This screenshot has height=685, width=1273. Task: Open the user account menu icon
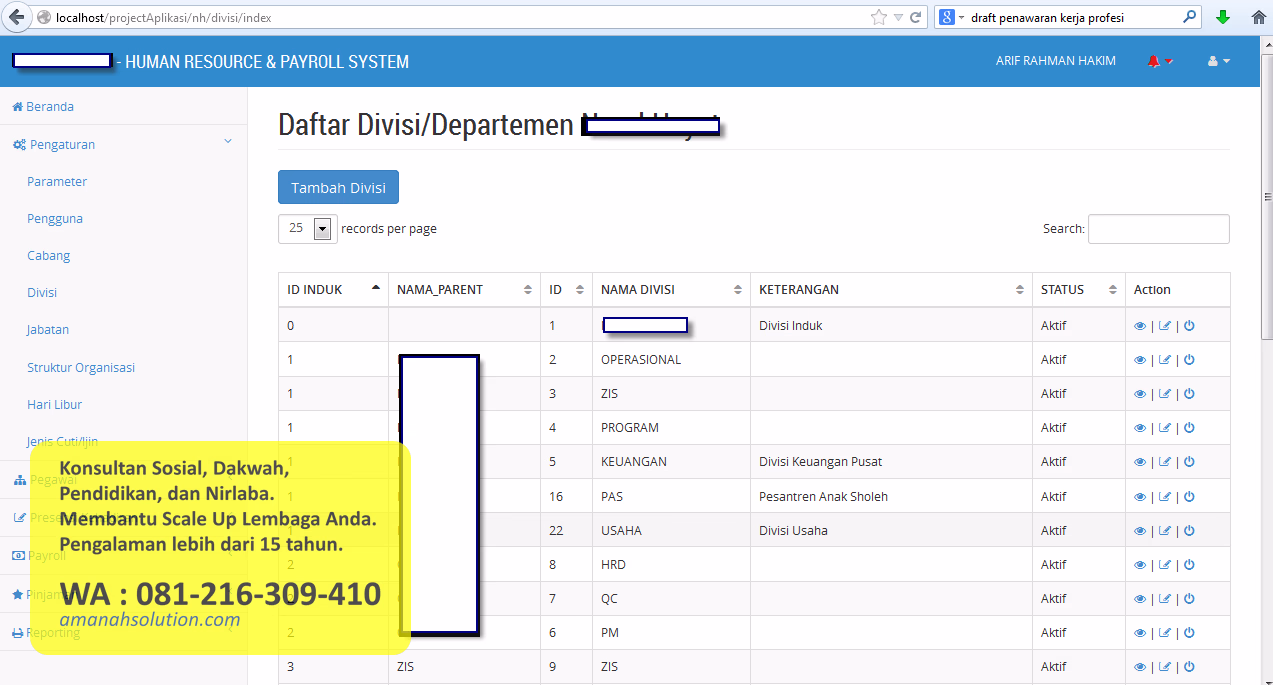click(x=1218, y=61)
